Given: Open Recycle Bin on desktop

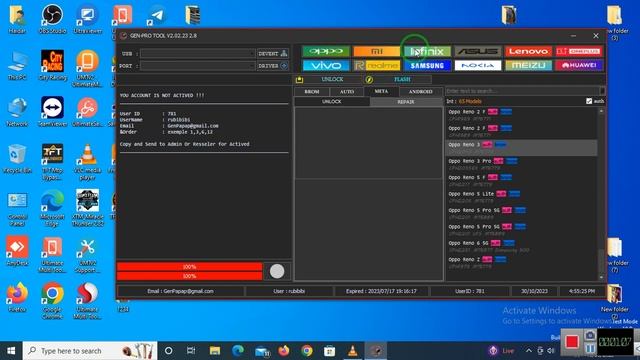Looking at the screenshot, I should coord(17,158).
